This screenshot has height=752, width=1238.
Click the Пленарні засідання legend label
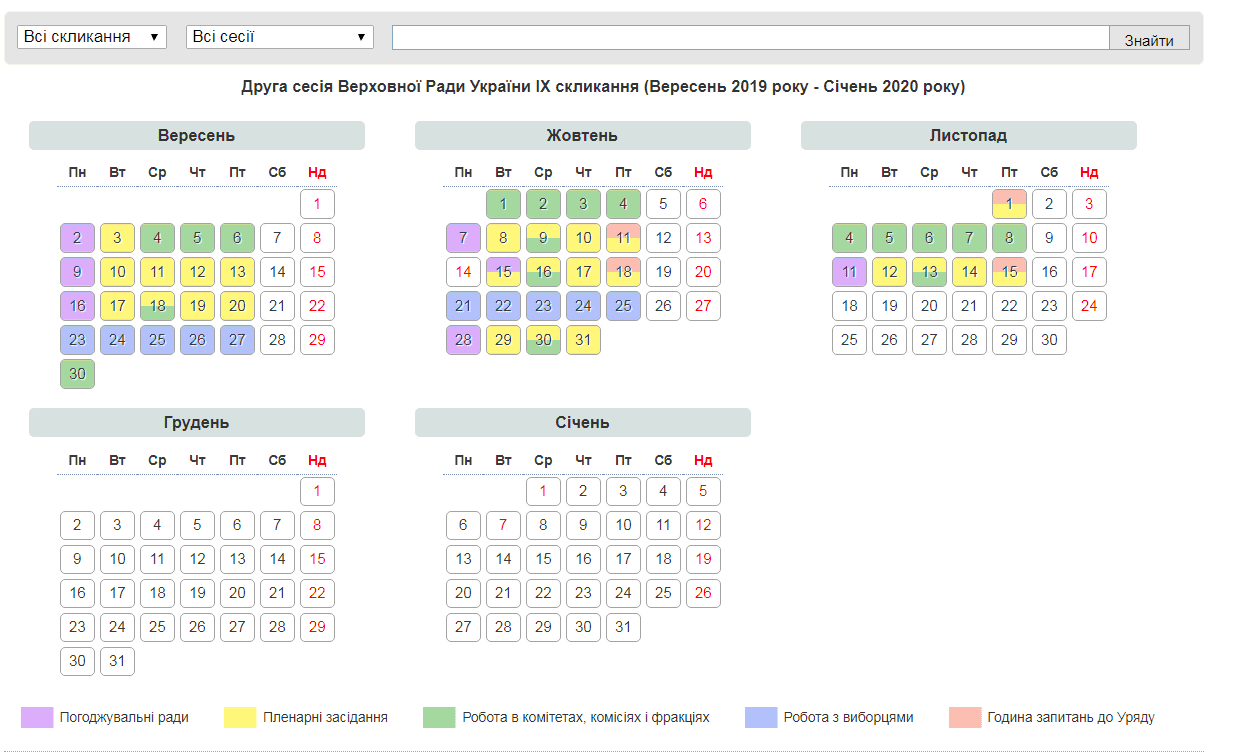(x=325, y=717)
